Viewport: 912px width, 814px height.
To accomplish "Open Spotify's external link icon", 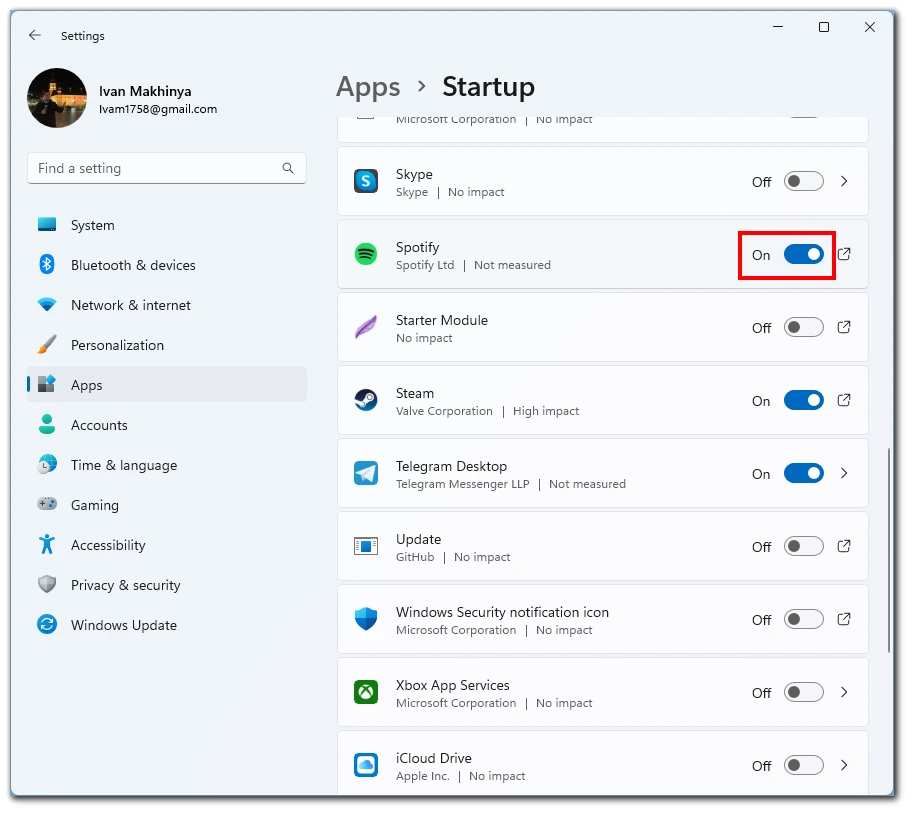I will click(844, 254).
